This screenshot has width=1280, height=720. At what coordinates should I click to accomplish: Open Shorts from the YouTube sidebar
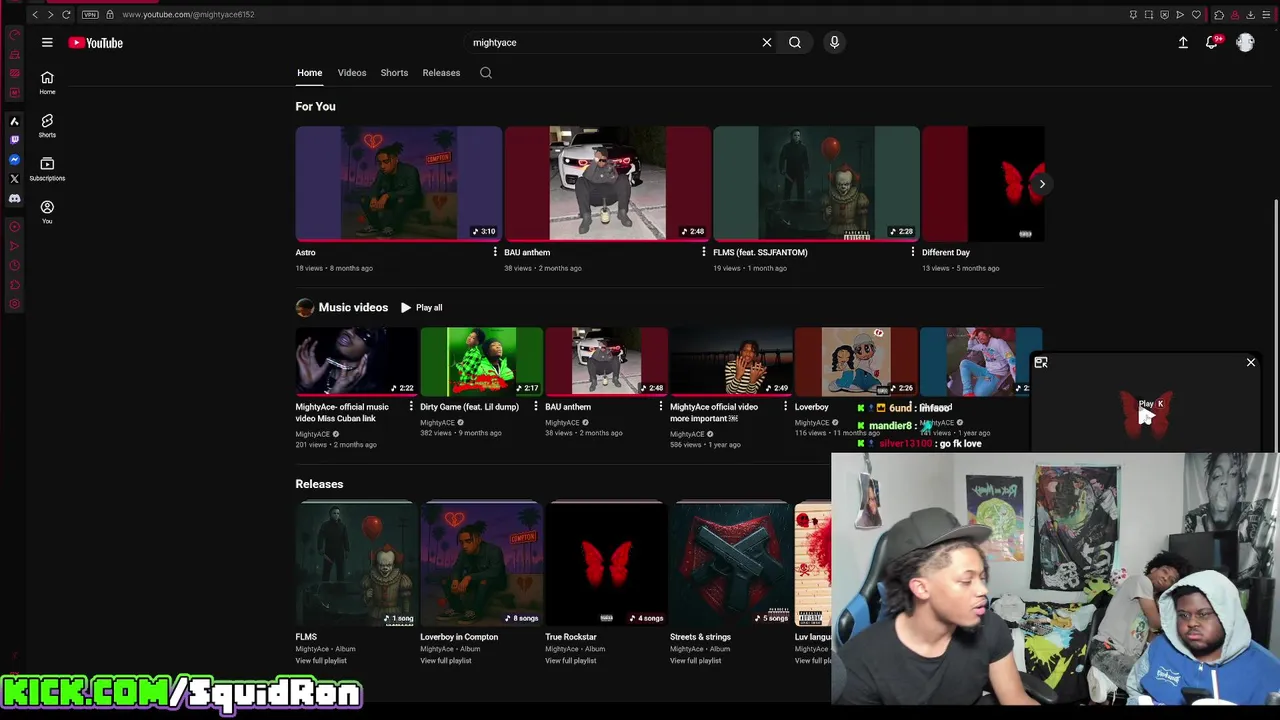47,125
